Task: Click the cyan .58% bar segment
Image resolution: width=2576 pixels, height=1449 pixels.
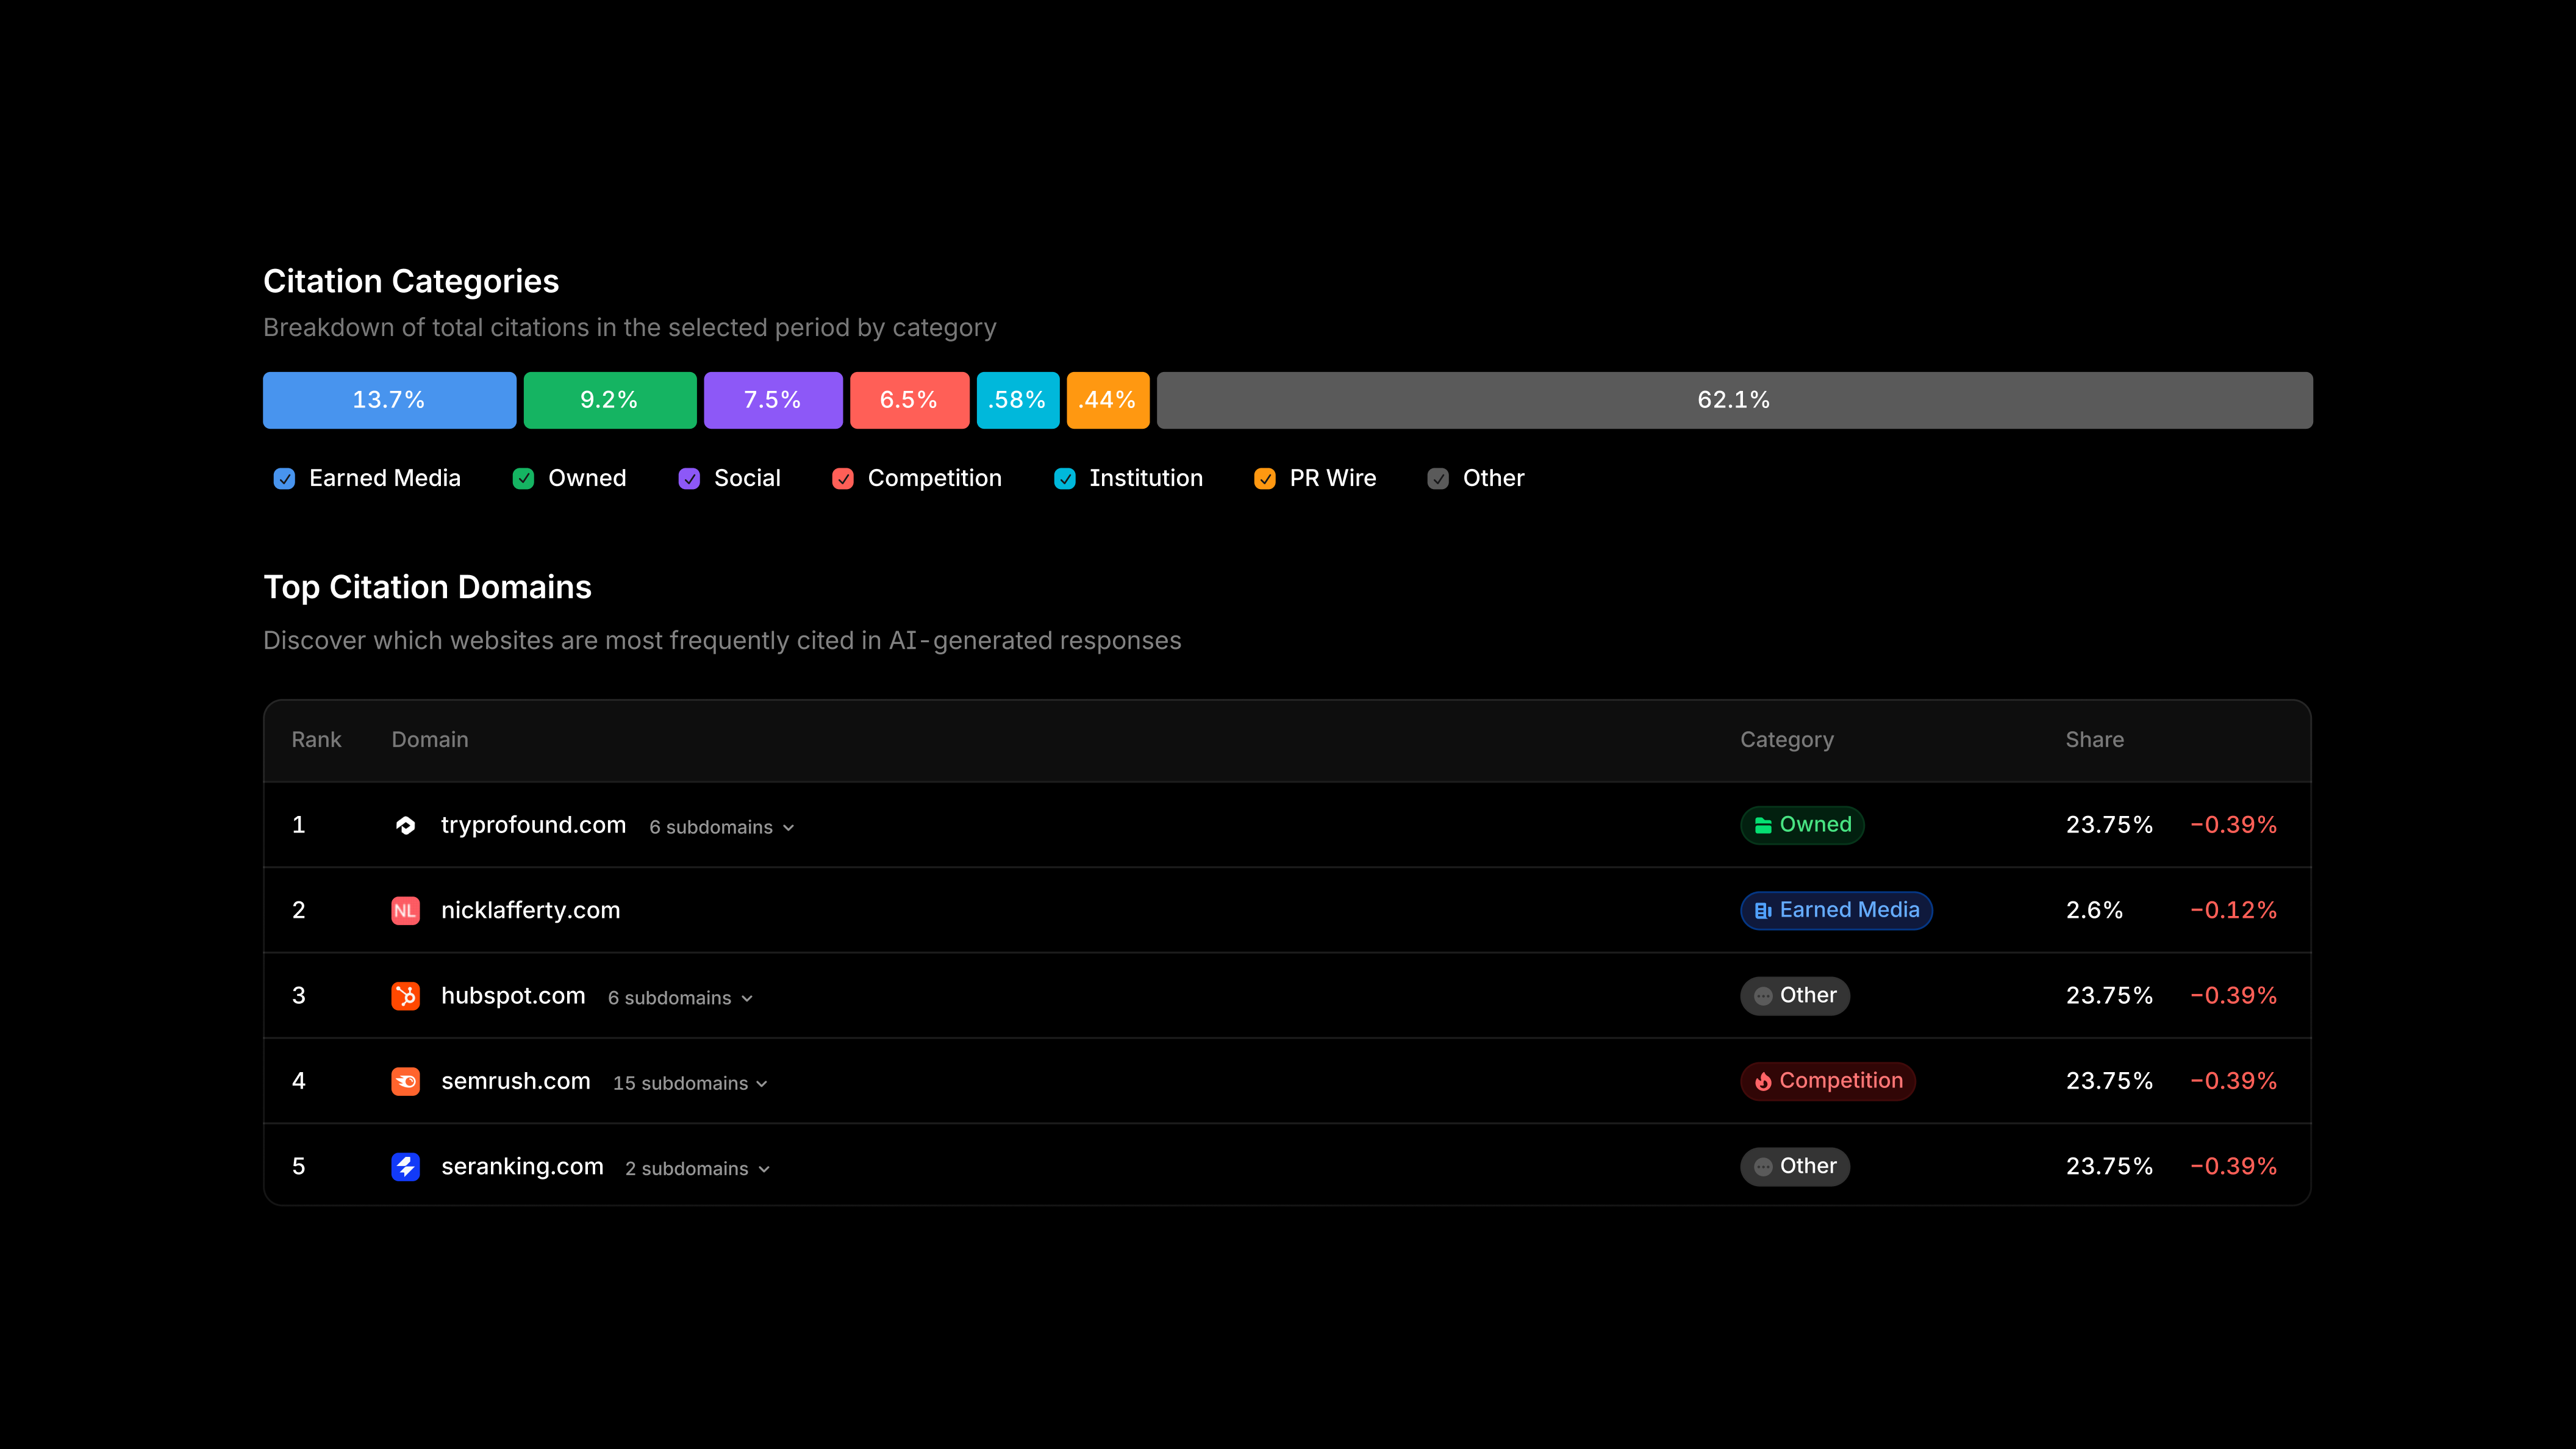Action: 1018,400
